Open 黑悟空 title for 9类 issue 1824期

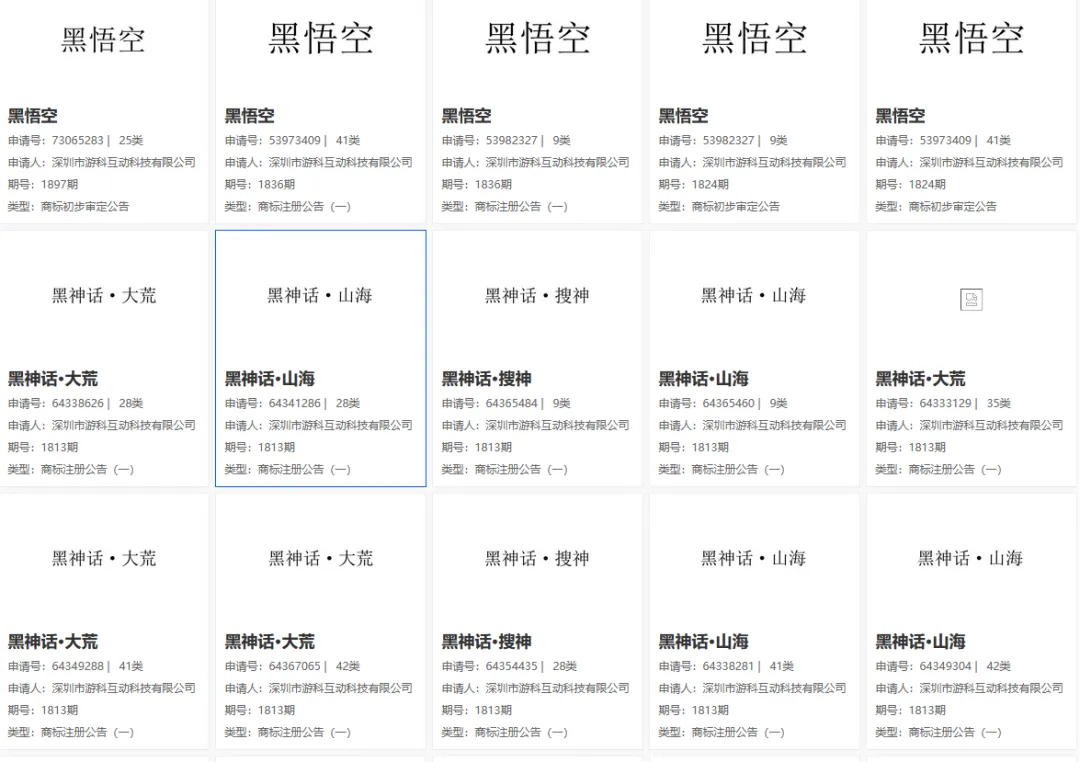click(x=683, y=116)
